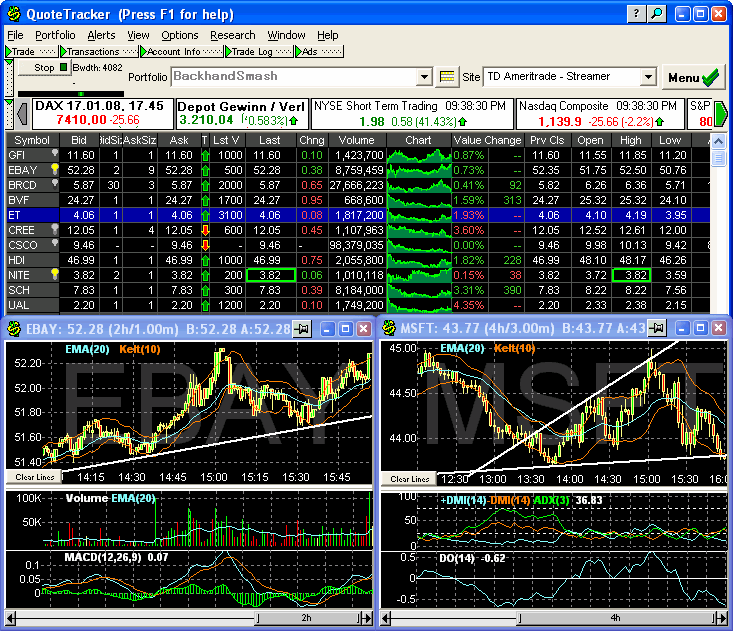Select the UAL symbol row
Viewport: 733px width, 631px height.
click(358, 305)
